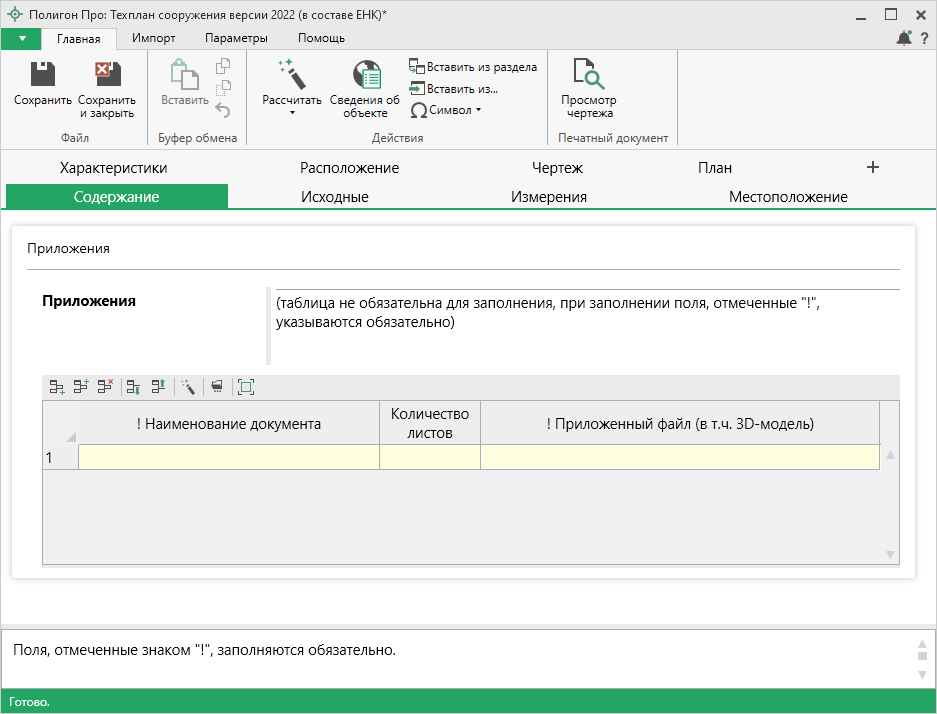Open the green application menu dropdown

pos(21,38)
